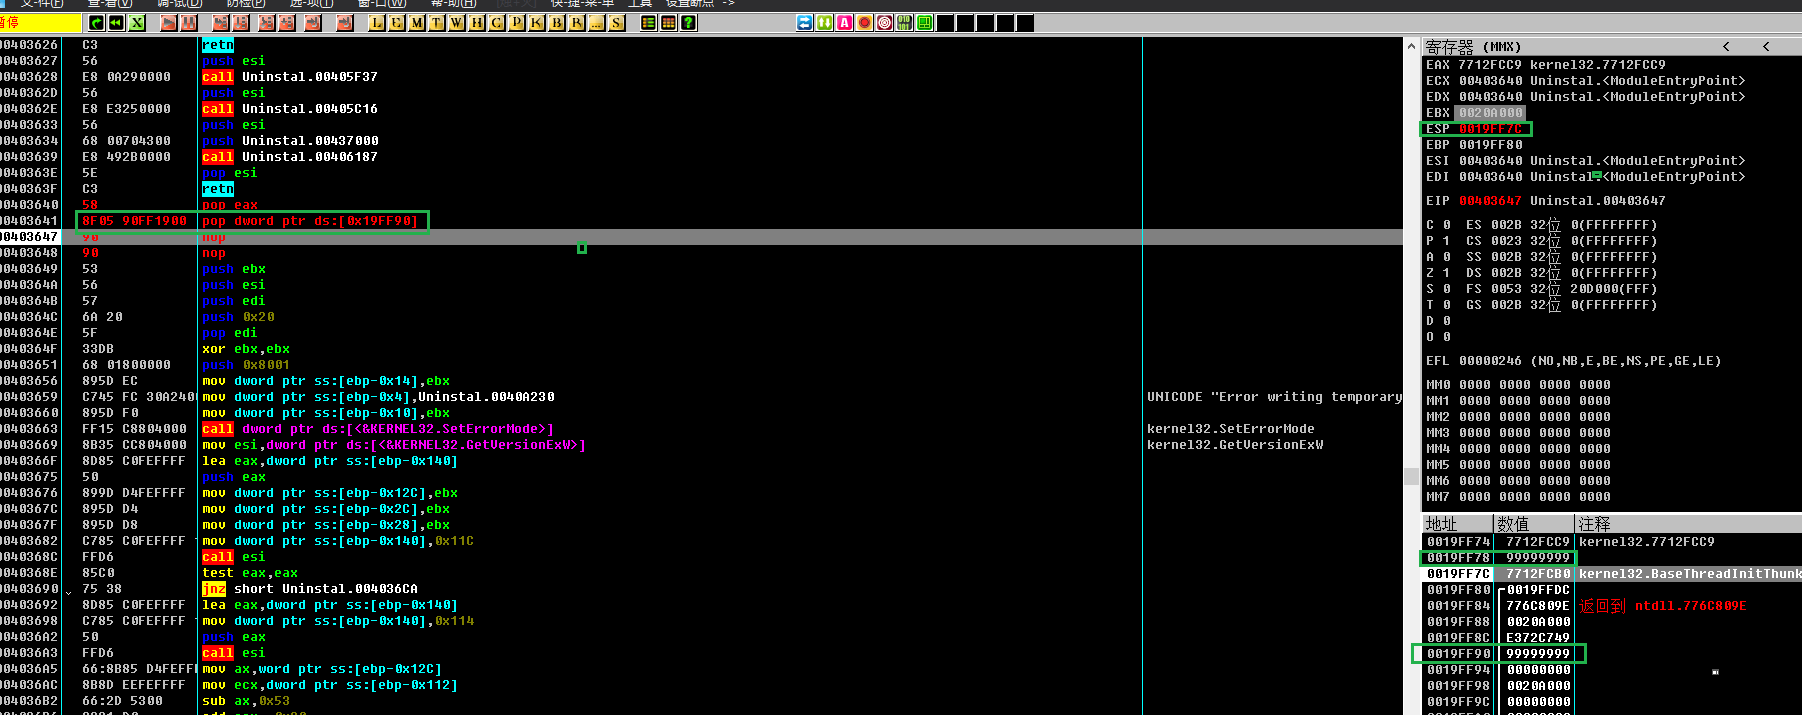The image size is (1802, 715).
Task: Toggle the S sign flag value
Action: tap(1447, 289)
